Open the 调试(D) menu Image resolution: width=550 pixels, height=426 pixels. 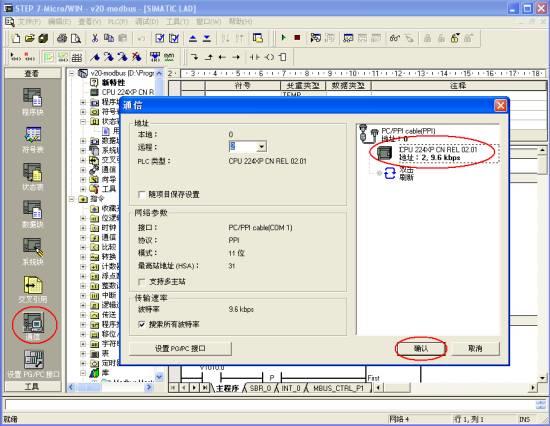(147, 22)
